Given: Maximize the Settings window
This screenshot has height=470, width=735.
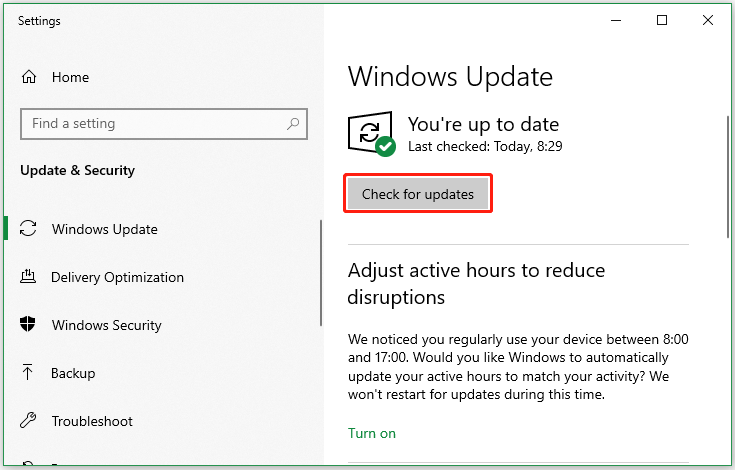Looking at the screenshot, I should point(662,20).
